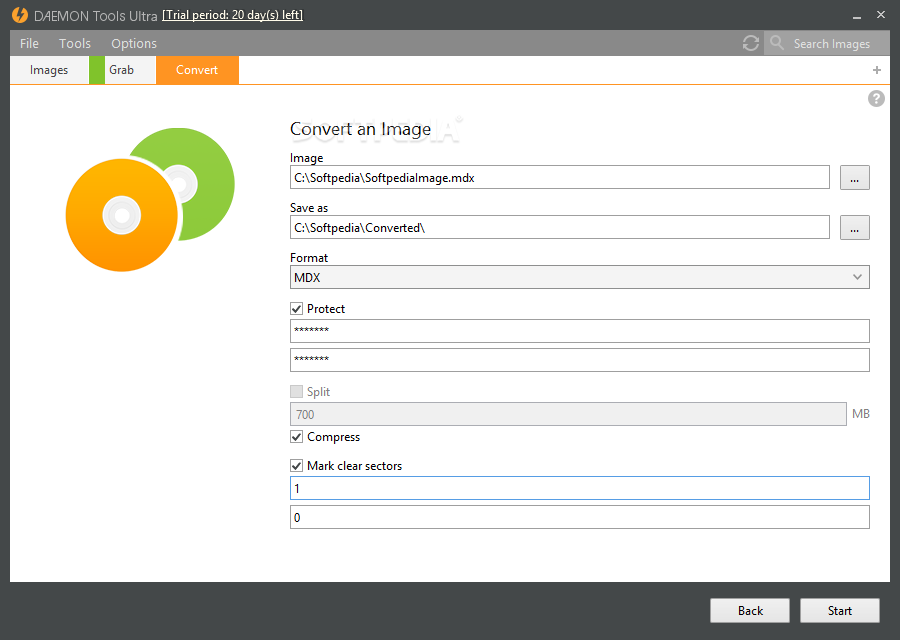This screenshot has height=640, width=900.
Task: Click the clear sectors field containing 1
Action: click(x=580, y=488)
